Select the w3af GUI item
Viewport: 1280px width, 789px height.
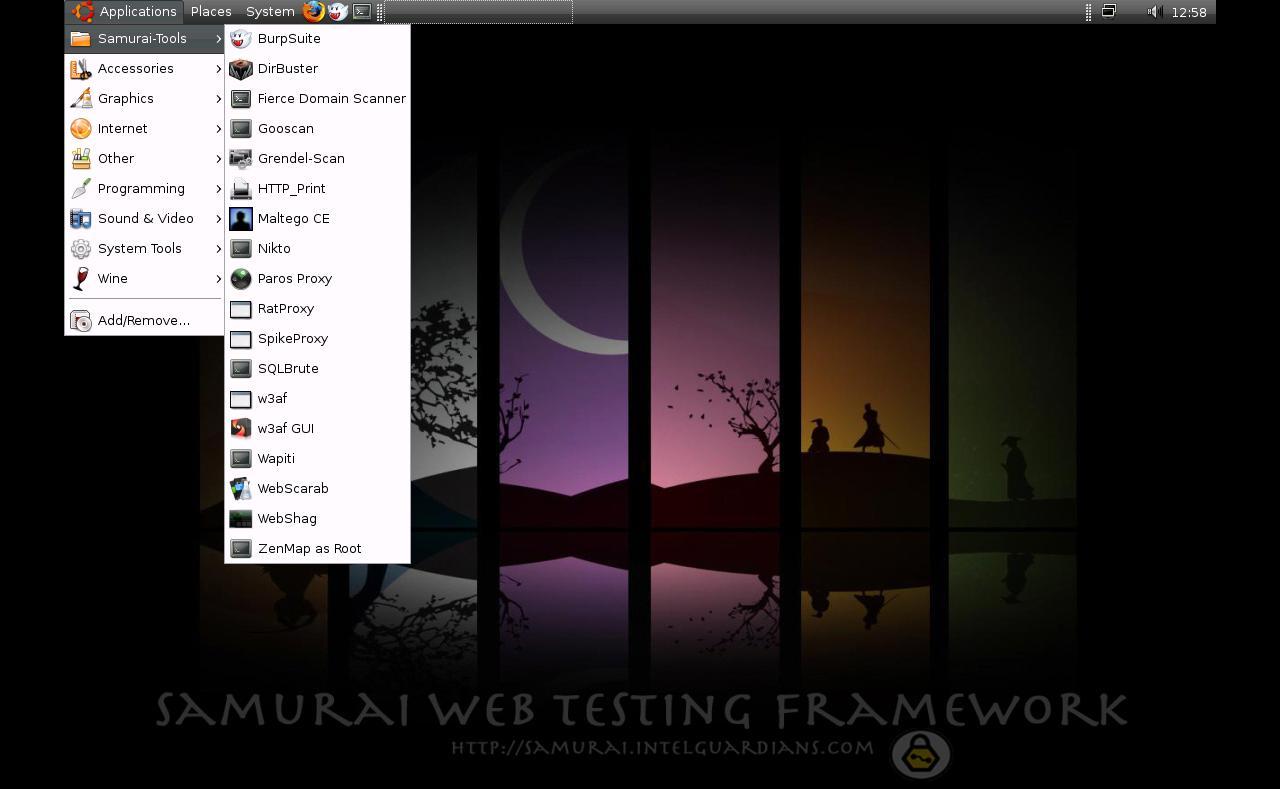(x=285, y=428)
